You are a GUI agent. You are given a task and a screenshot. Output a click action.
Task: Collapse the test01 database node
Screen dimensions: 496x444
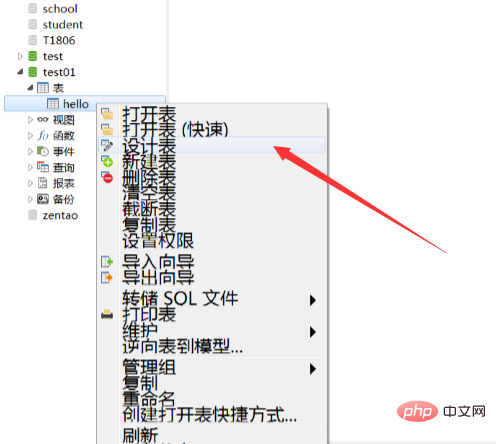21,72
